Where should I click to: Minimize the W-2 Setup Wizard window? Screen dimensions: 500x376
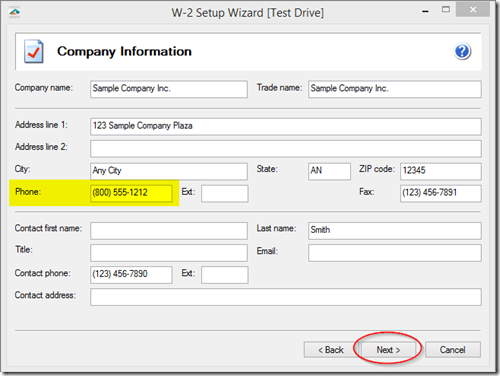pos(425,11)
